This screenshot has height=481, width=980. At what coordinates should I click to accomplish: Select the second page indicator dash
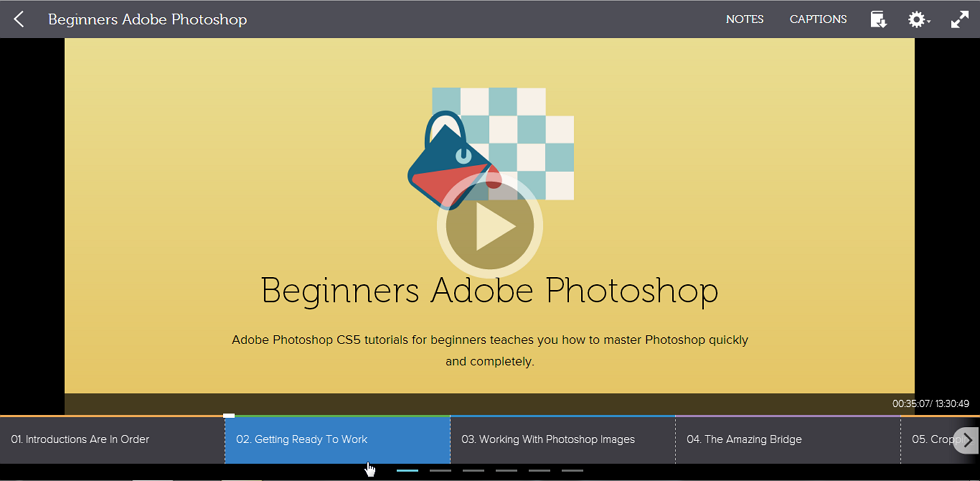441,470
